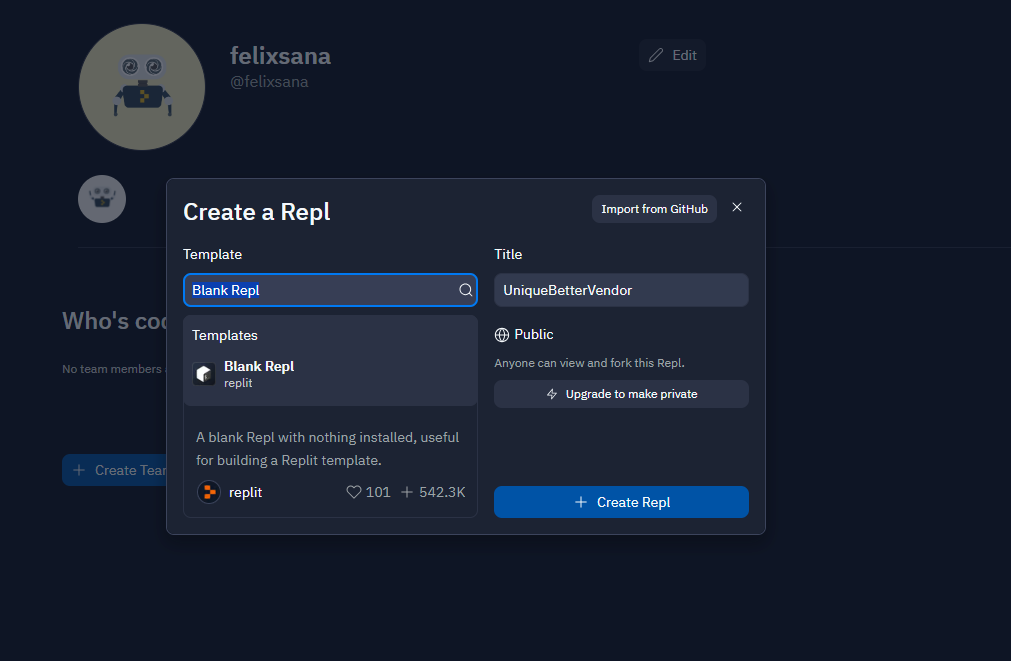Click the heart likes icon showing 101
Screen dimensions: 1011x661
(353, 492)
